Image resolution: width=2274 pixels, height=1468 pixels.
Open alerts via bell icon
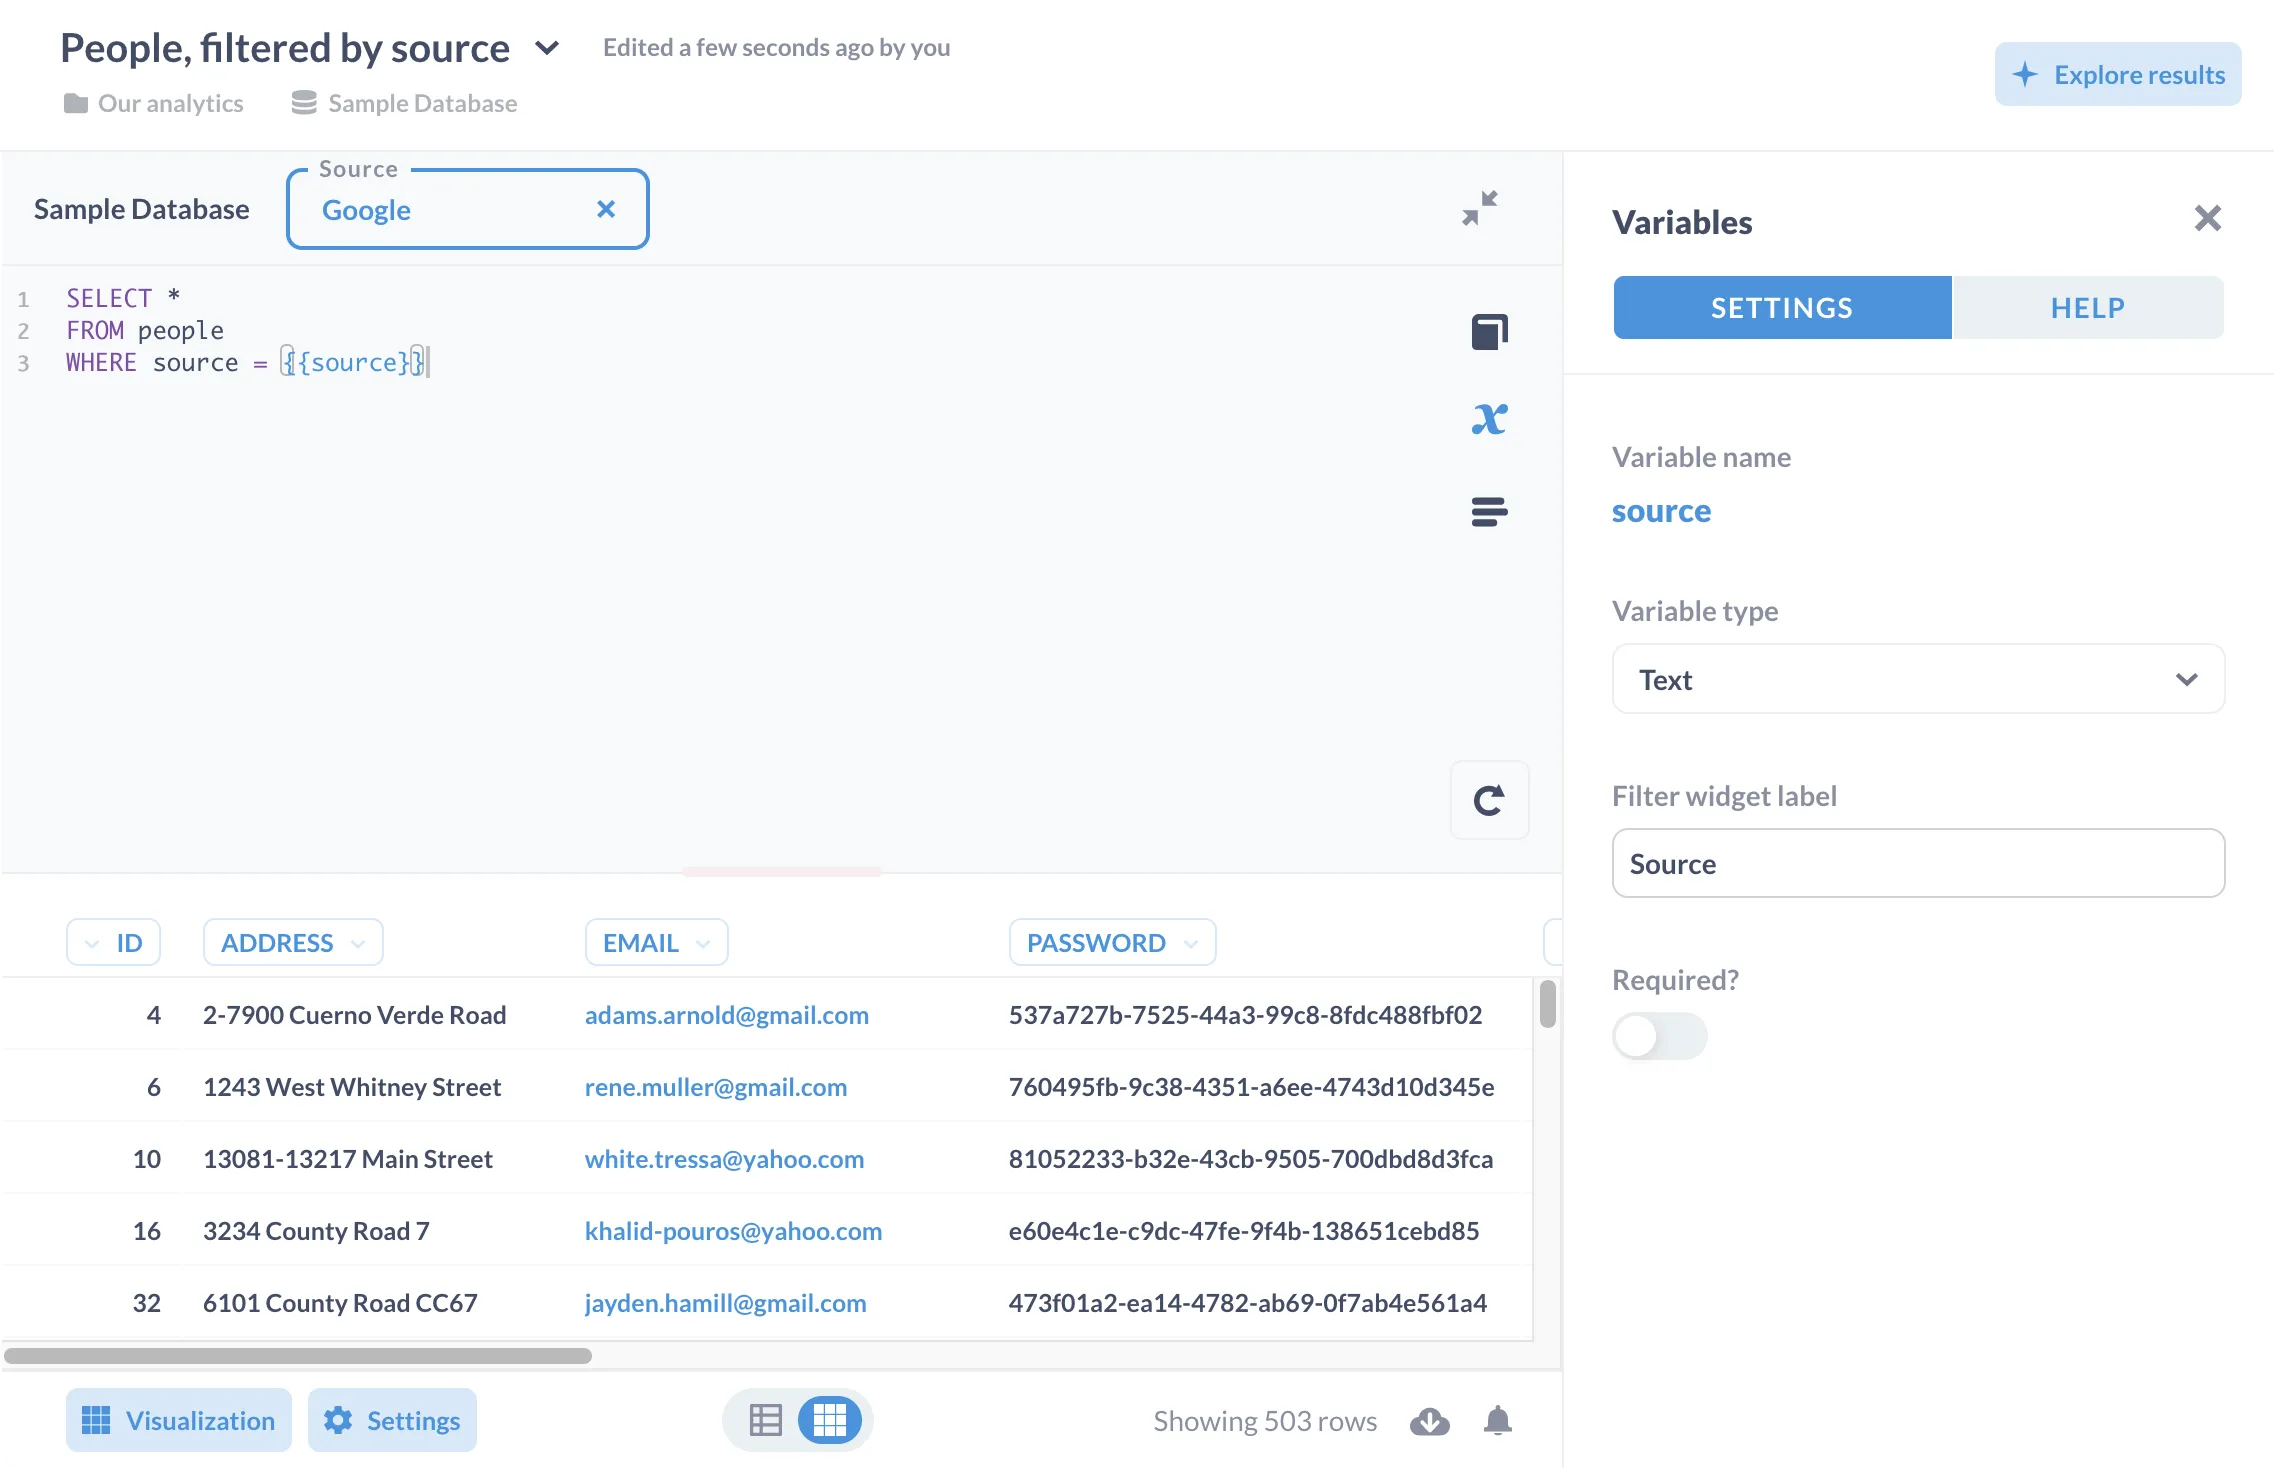[x=1497, y=1421]
